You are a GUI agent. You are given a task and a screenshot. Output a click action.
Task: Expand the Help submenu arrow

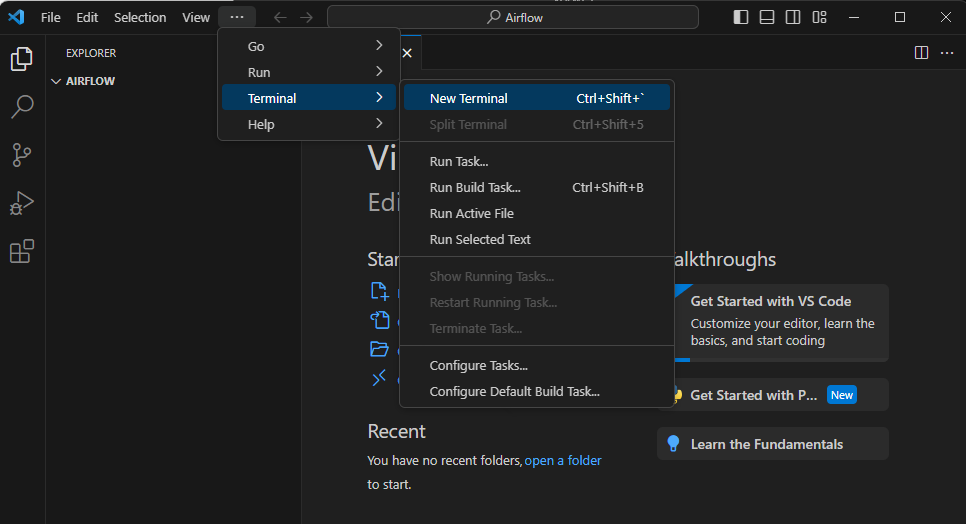(379, 124)
